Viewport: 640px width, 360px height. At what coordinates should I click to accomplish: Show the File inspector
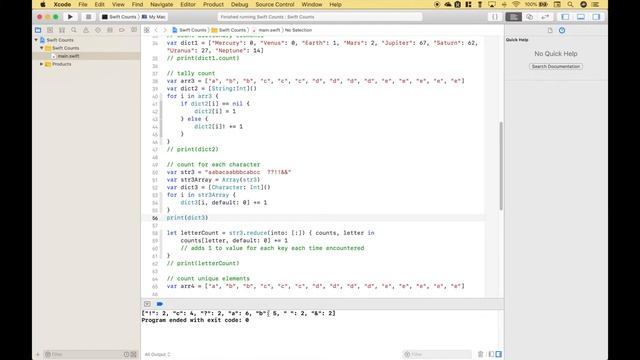[x=550, y=30]
